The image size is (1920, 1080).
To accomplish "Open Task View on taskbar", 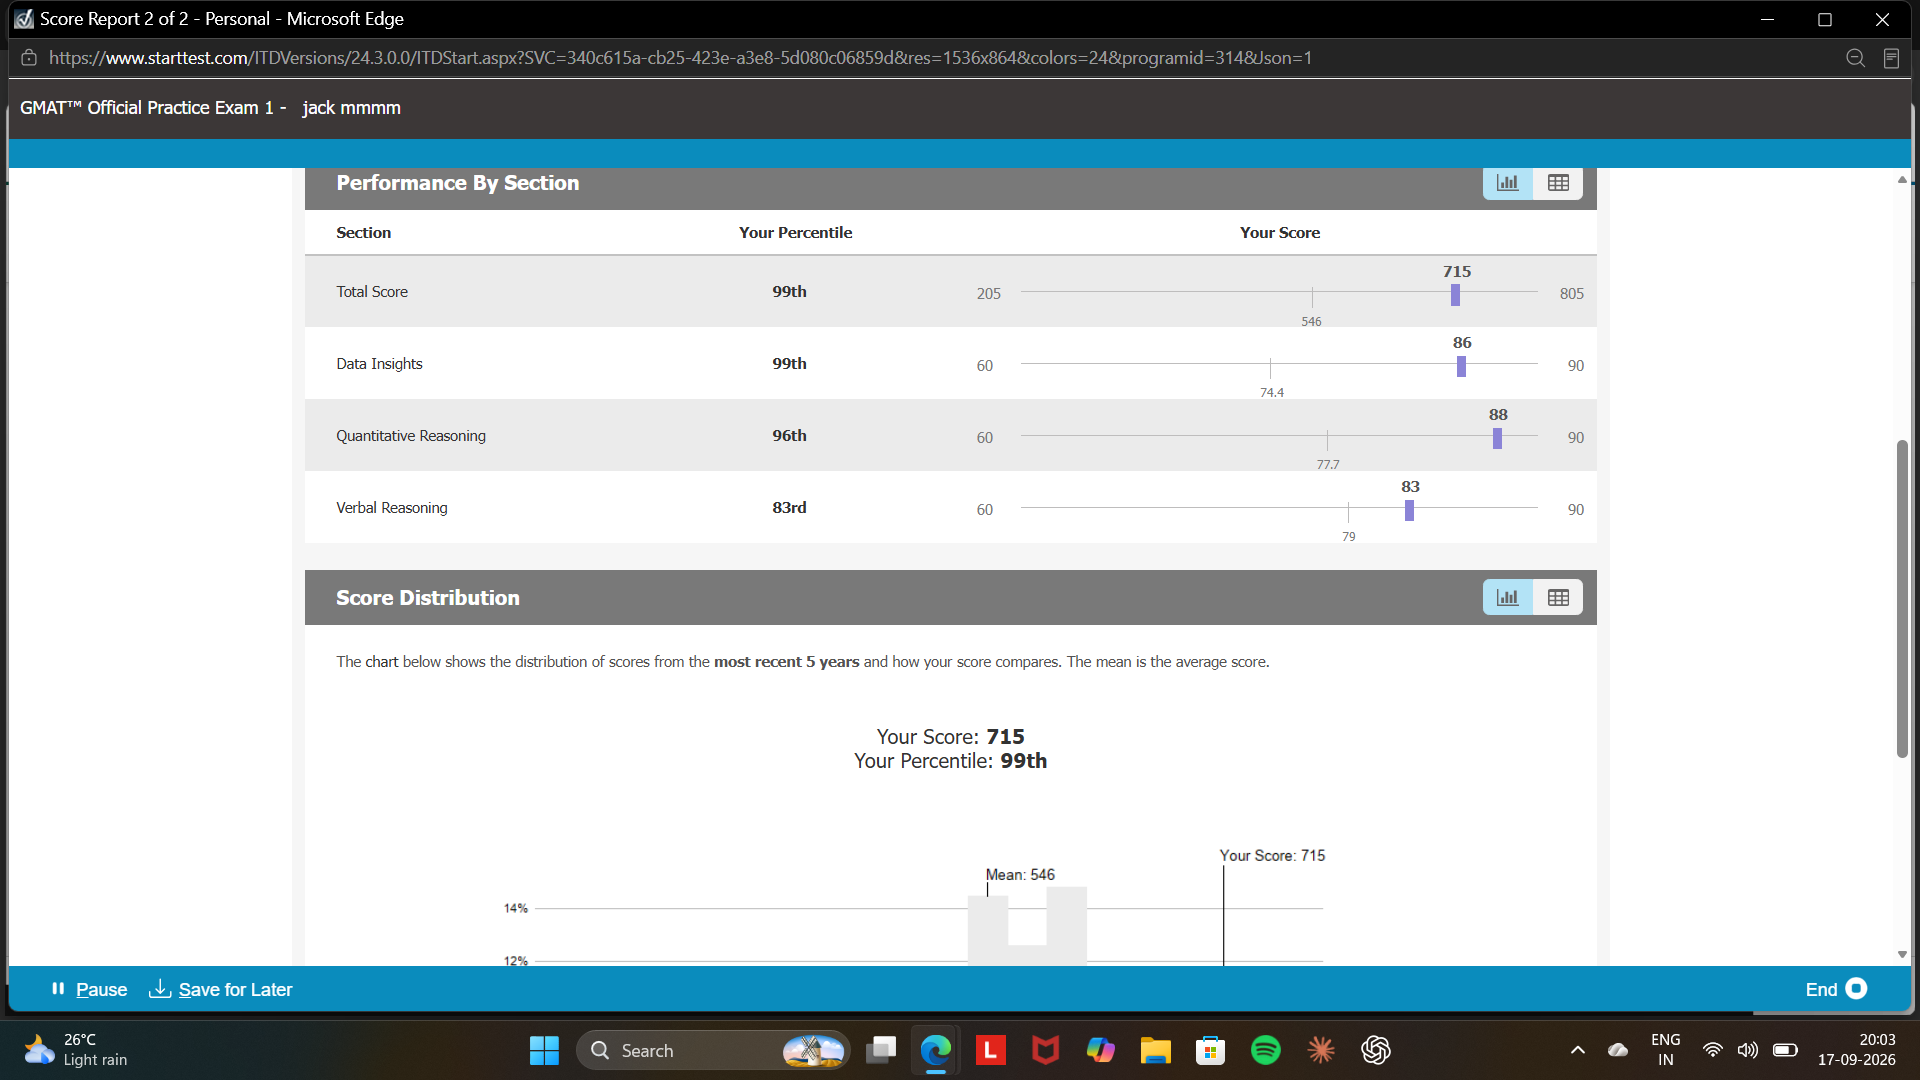I will click(881, 1050).
